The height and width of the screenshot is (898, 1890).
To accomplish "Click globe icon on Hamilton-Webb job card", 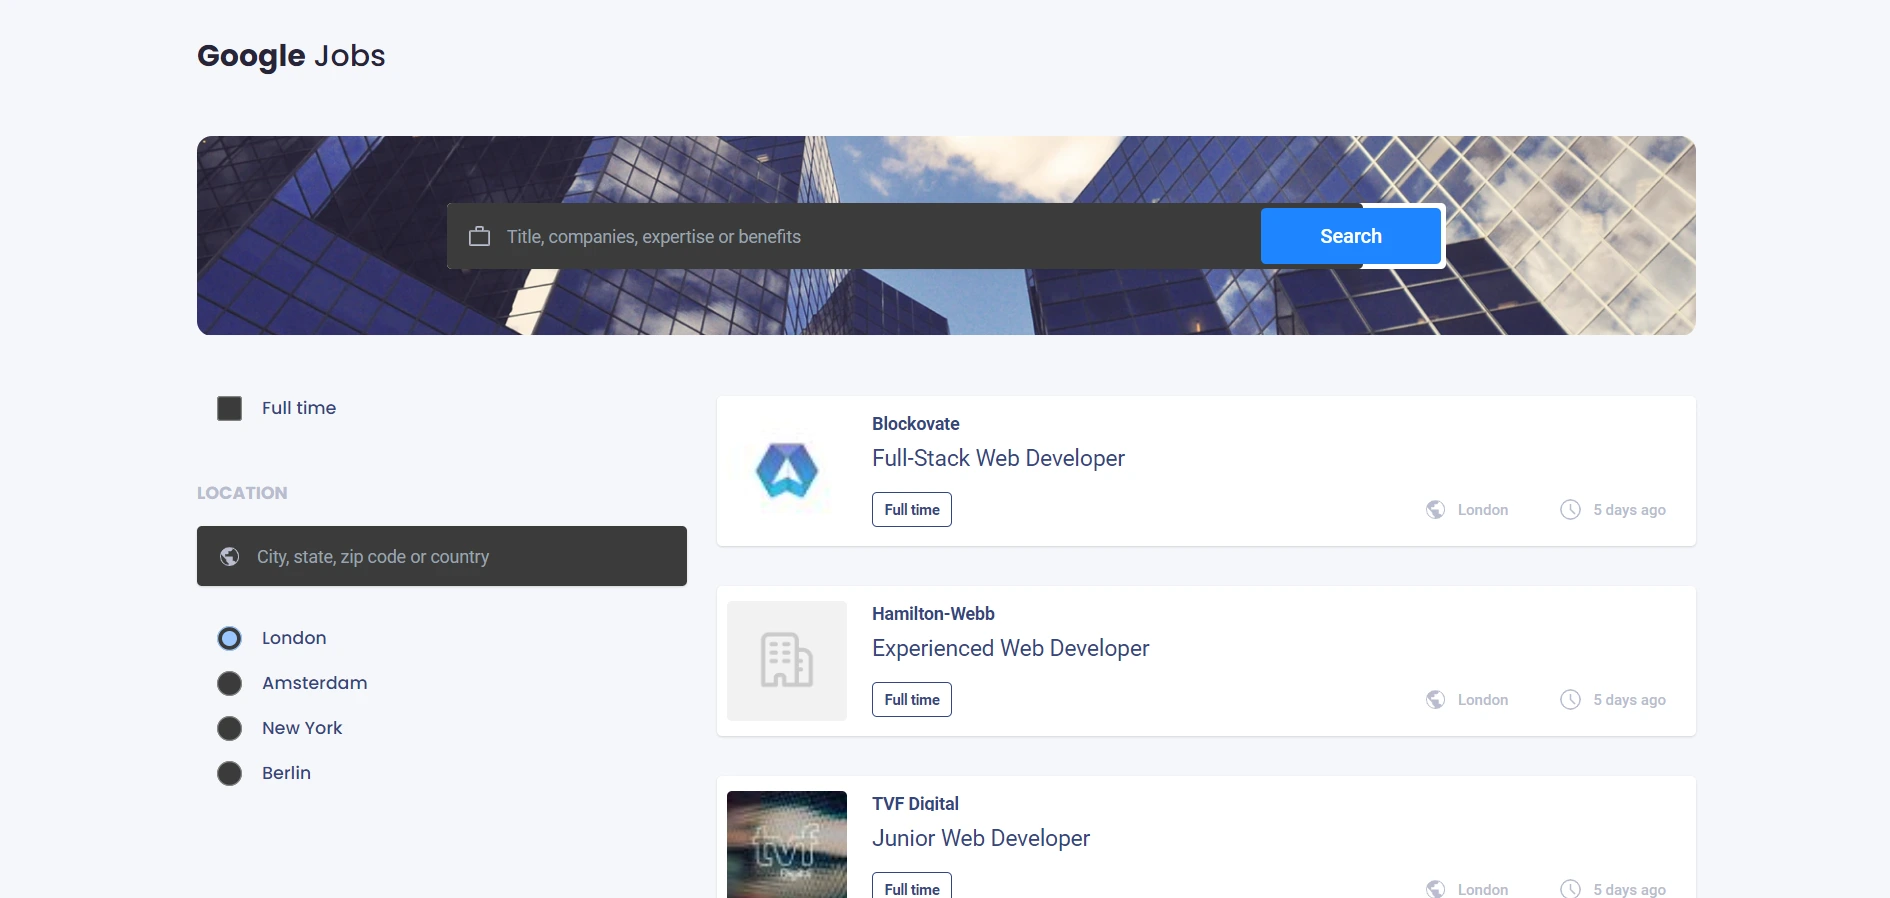I will pyautogui.click(x=1435, y=700).
